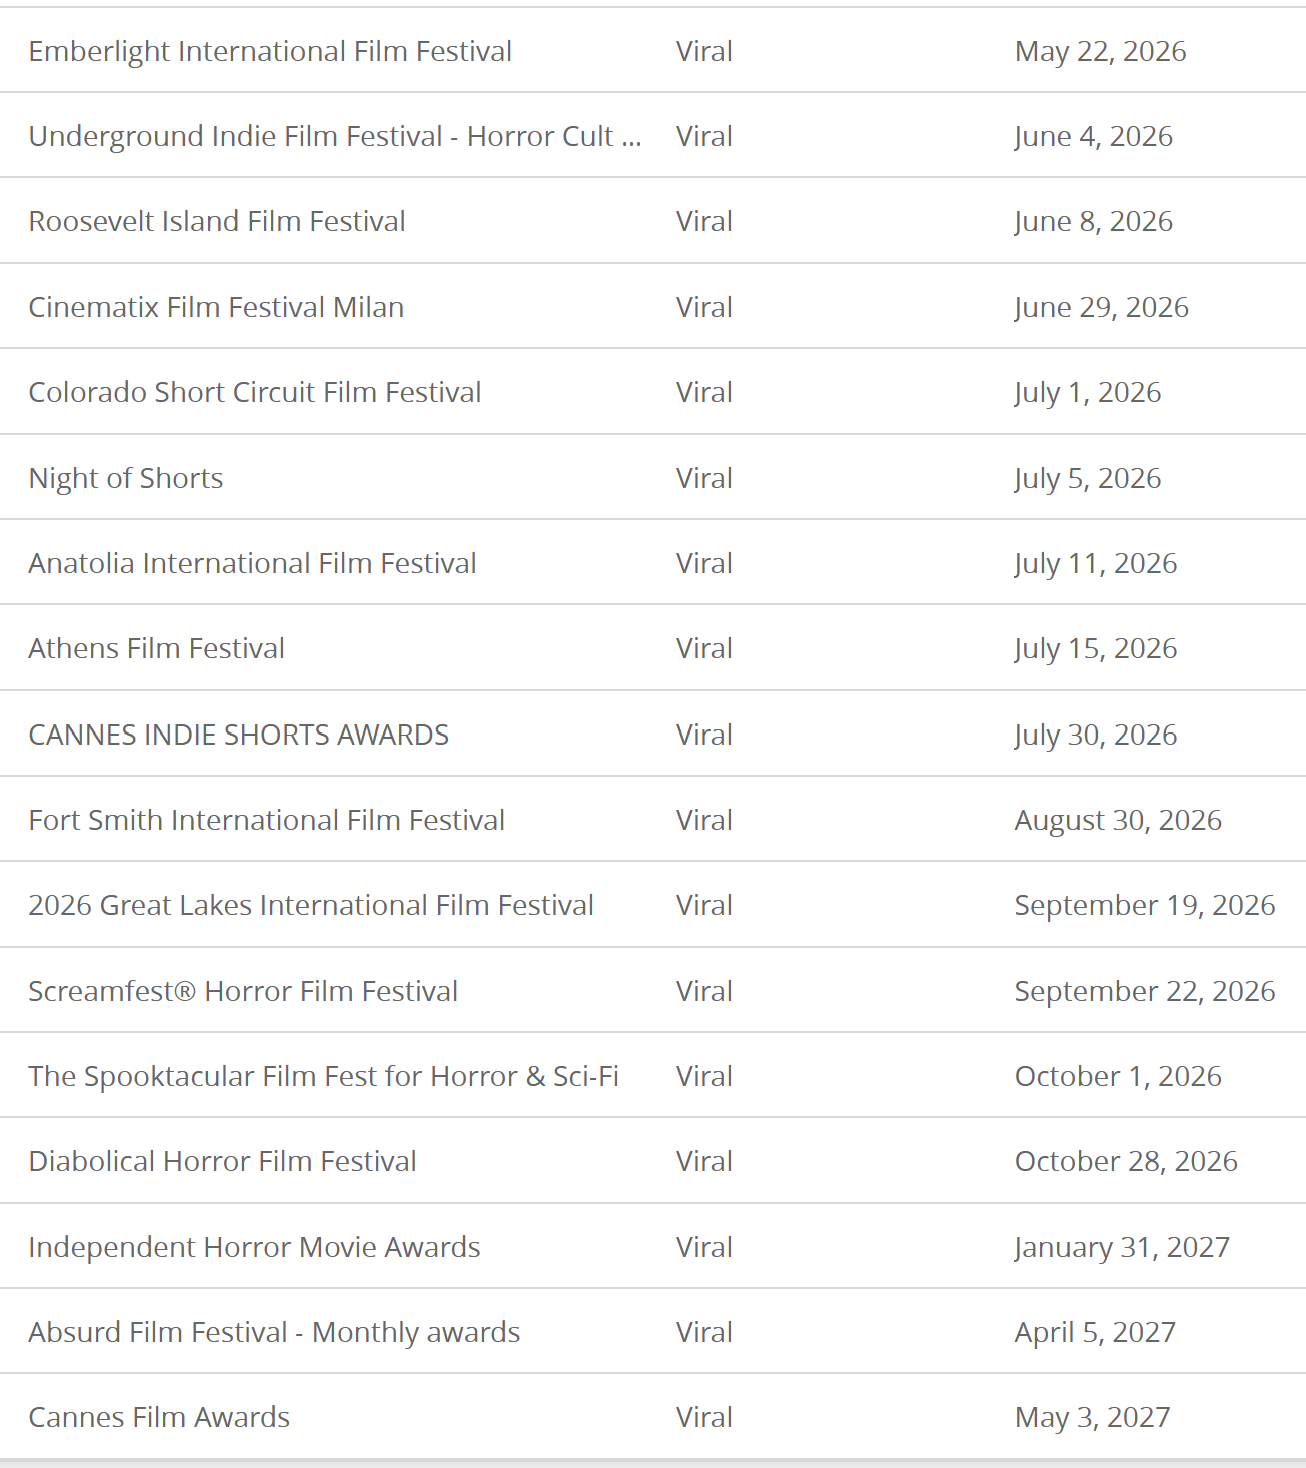1306x1468 pixels.
Task: Click the May 22, 2026 date cell
Action: [x=1100, y=51]
